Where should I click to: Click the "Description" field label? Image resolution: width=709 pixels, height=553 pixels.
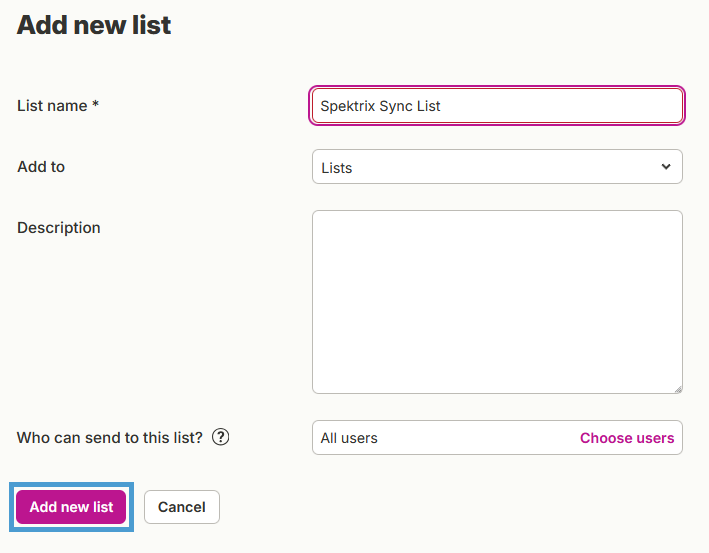click(x=59, y=227)
